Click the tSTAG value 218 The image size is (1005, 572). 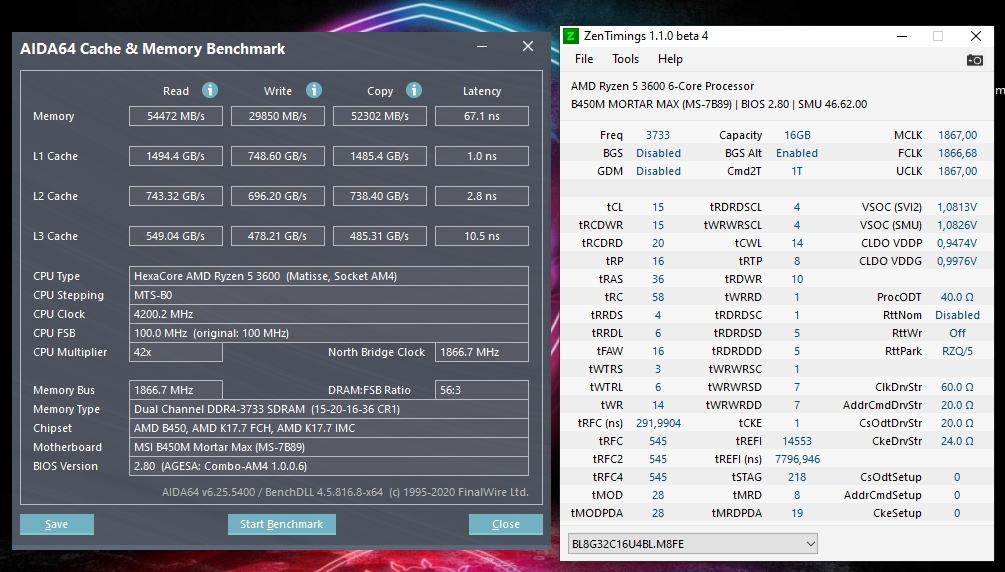tap(797, 477)
